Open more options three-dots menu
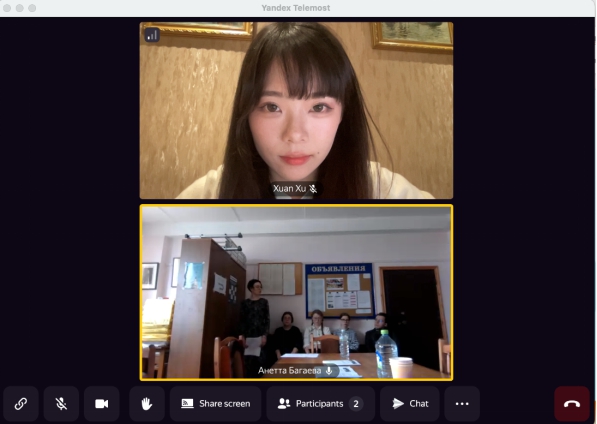The image size is (597, 424). click(x=462, y=403)
